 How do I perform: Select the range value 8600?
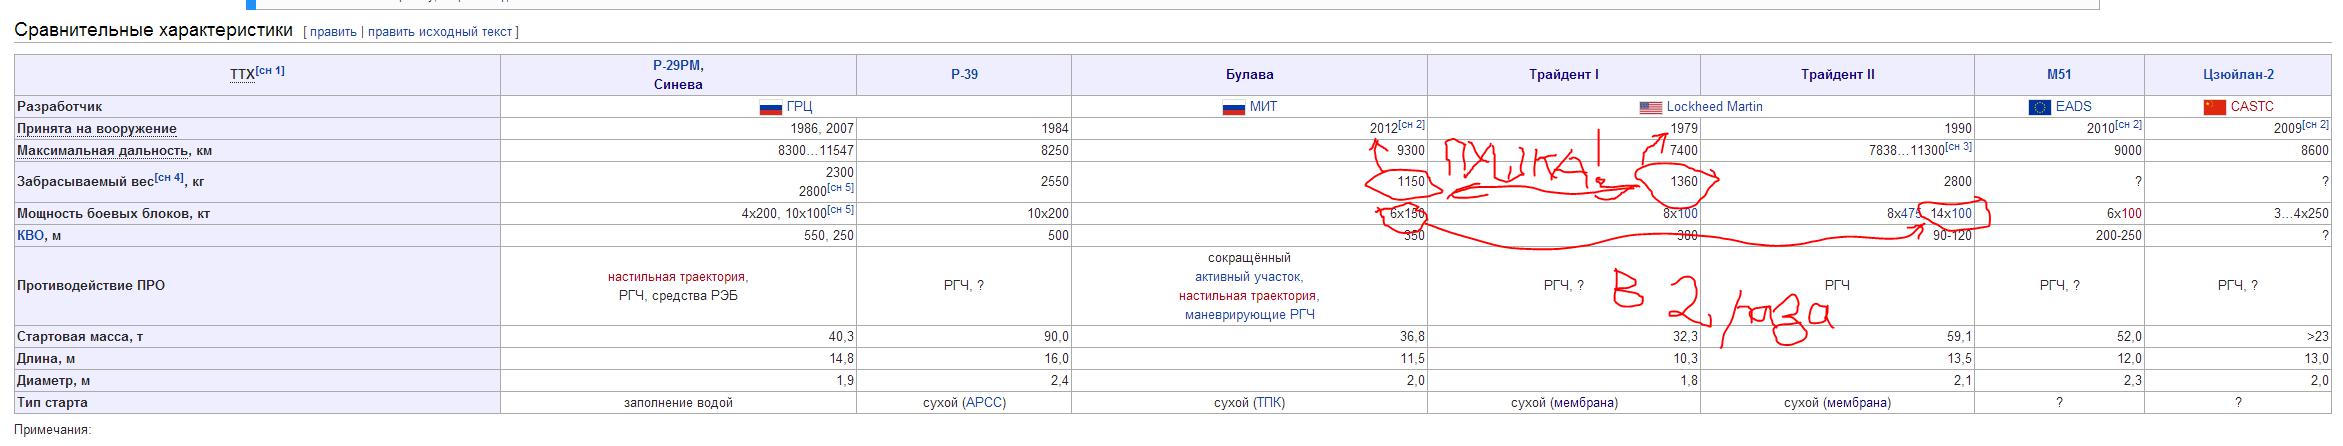[x=2314, y=151]
